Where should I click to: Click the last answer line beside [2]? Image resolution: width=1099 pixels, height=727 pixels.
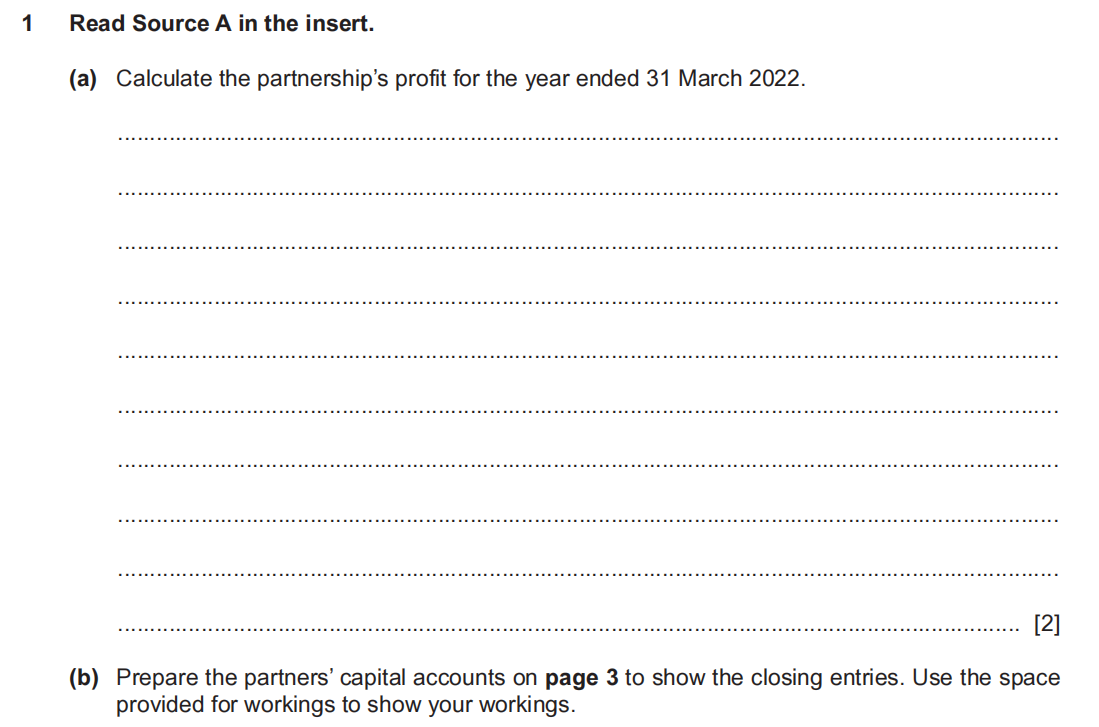click(x=570, y=629)
